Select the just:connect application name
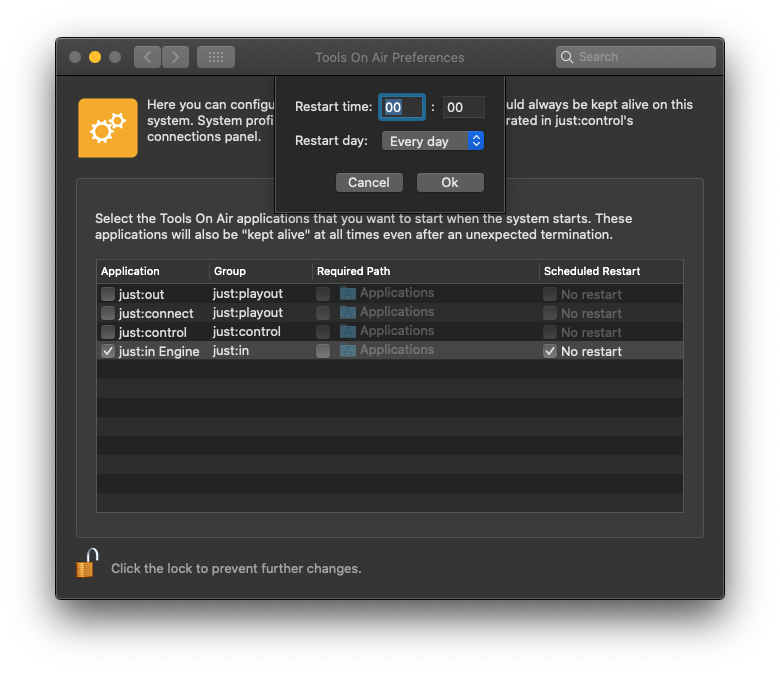 click(156, 313)
